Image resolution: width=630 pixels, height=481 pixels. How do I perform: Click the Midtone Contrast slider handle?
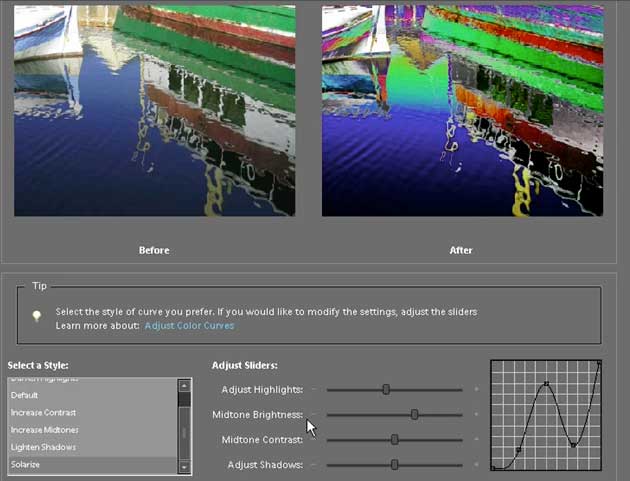tap(395, 440)
